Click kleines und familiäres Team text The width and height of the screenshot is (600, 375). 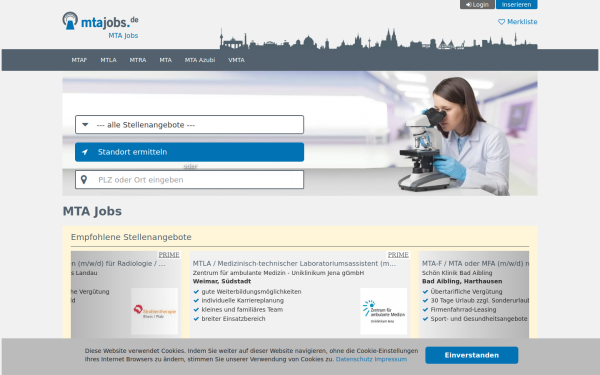[242, 310]
